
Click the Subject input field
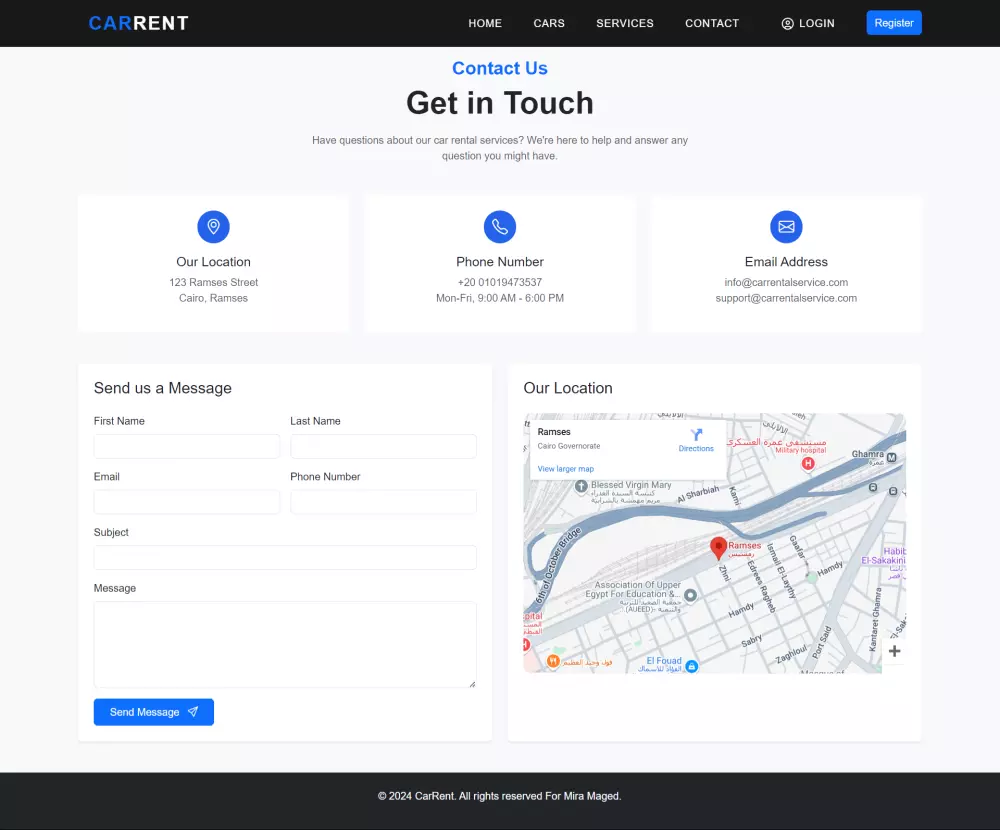284,557
